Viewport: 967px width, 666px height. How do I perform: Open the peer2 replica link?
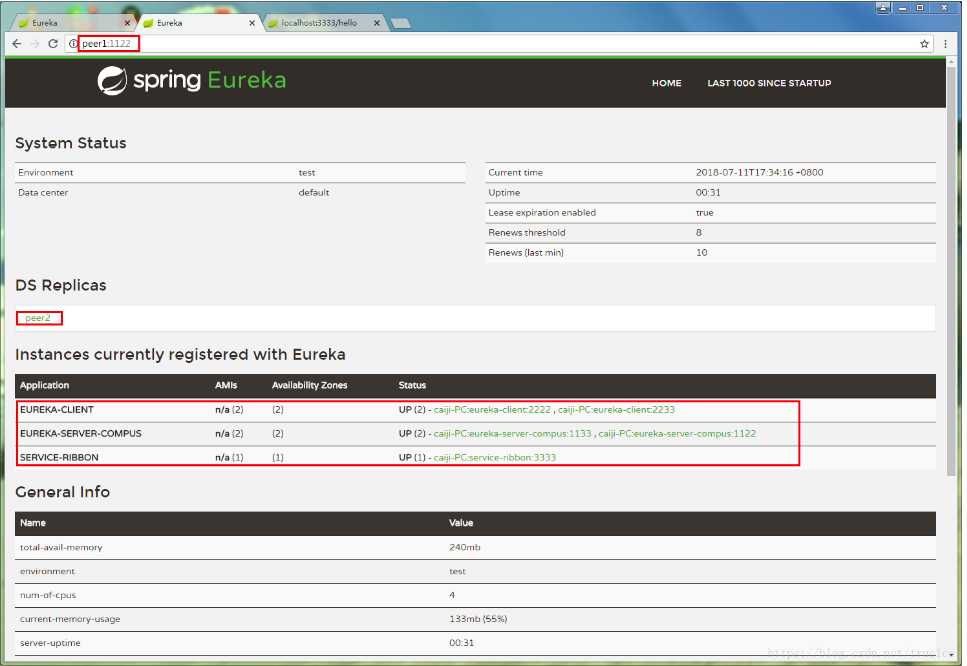tap(38, 318)
